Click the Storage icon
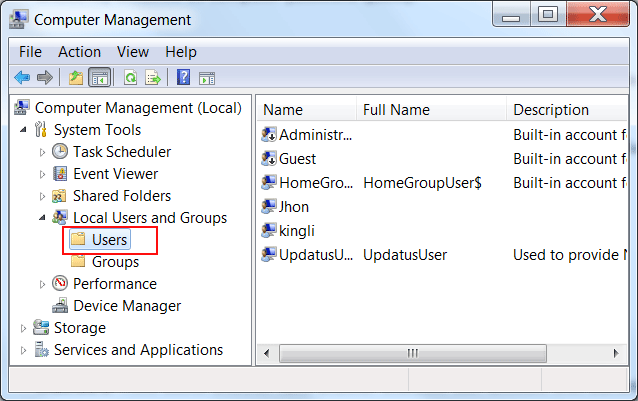 41,327
